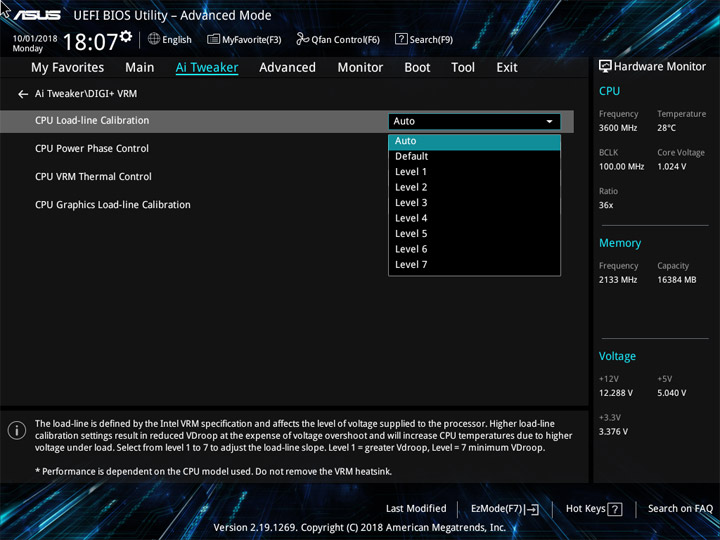Select Level 1 load-line option
The image size is (720, 540).
(x=474, y=172)
